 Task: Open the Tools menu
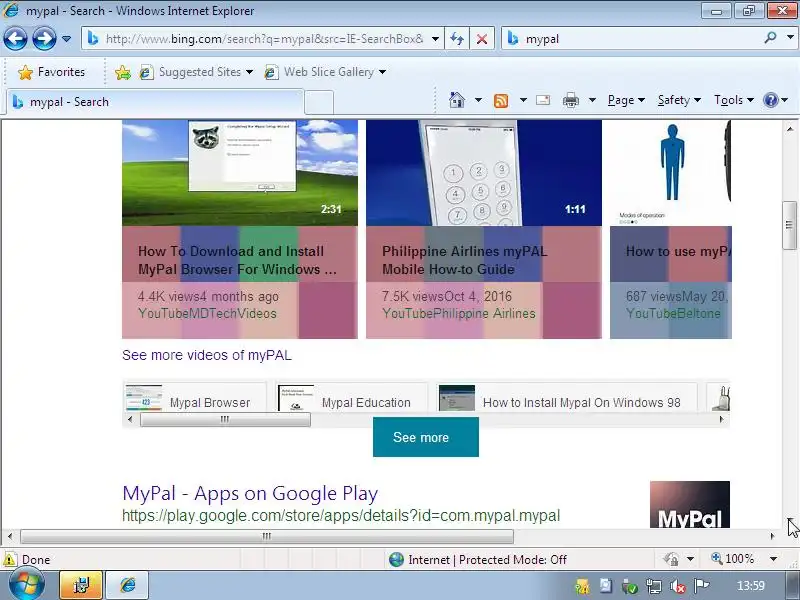[734, 100]
